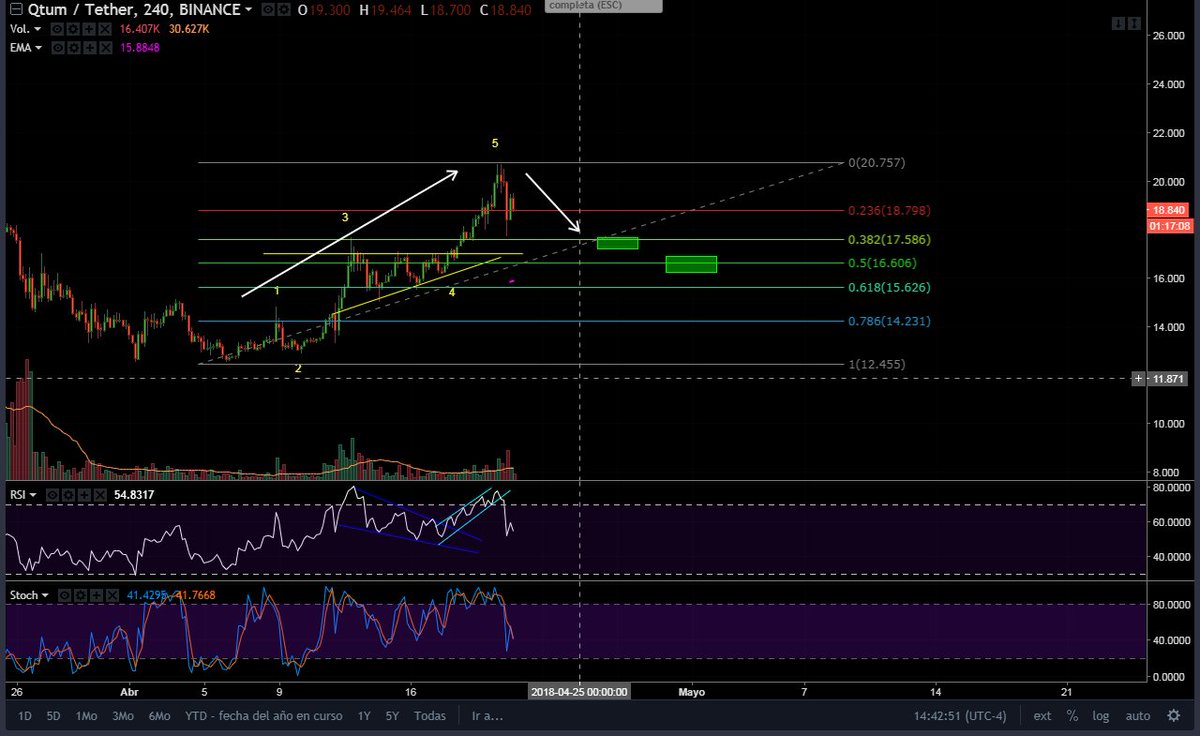Click the 0.786(14.231) Fibonacci label

click(x=891, y=321)
